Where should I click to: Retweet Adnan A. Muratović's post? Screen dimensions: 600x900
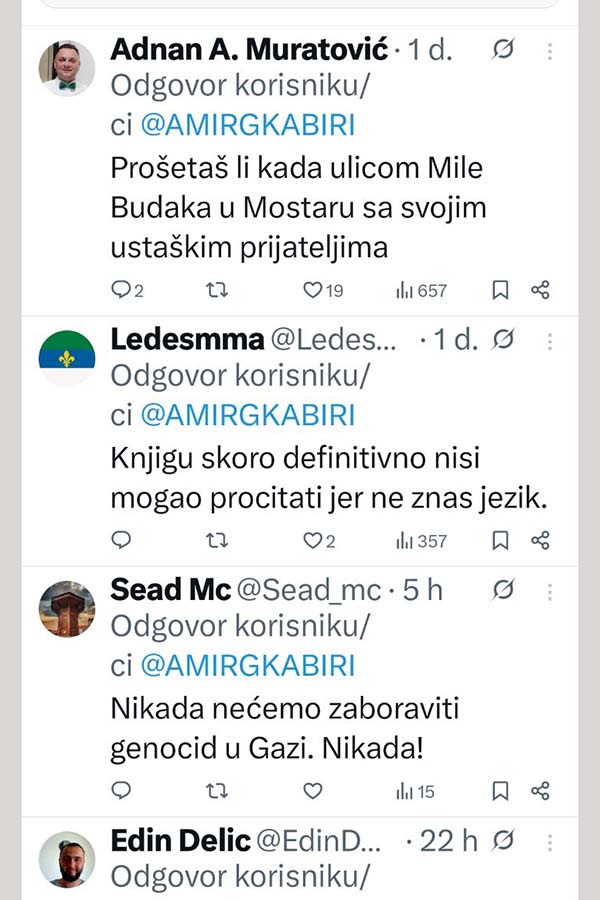[216, 290]
